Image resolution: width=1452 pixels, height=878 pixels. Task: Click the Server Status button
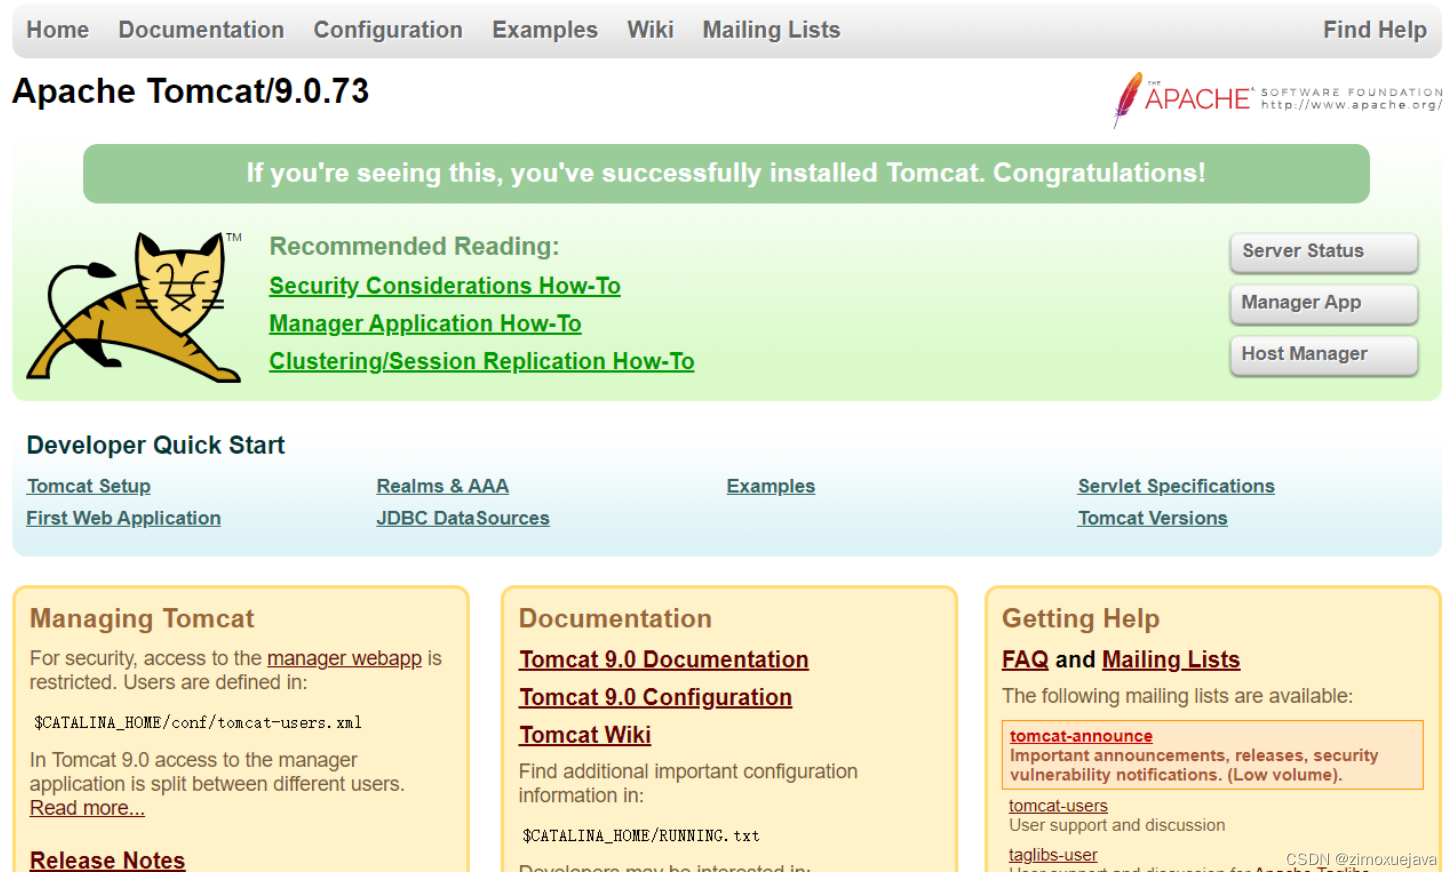click(1324, 252)
